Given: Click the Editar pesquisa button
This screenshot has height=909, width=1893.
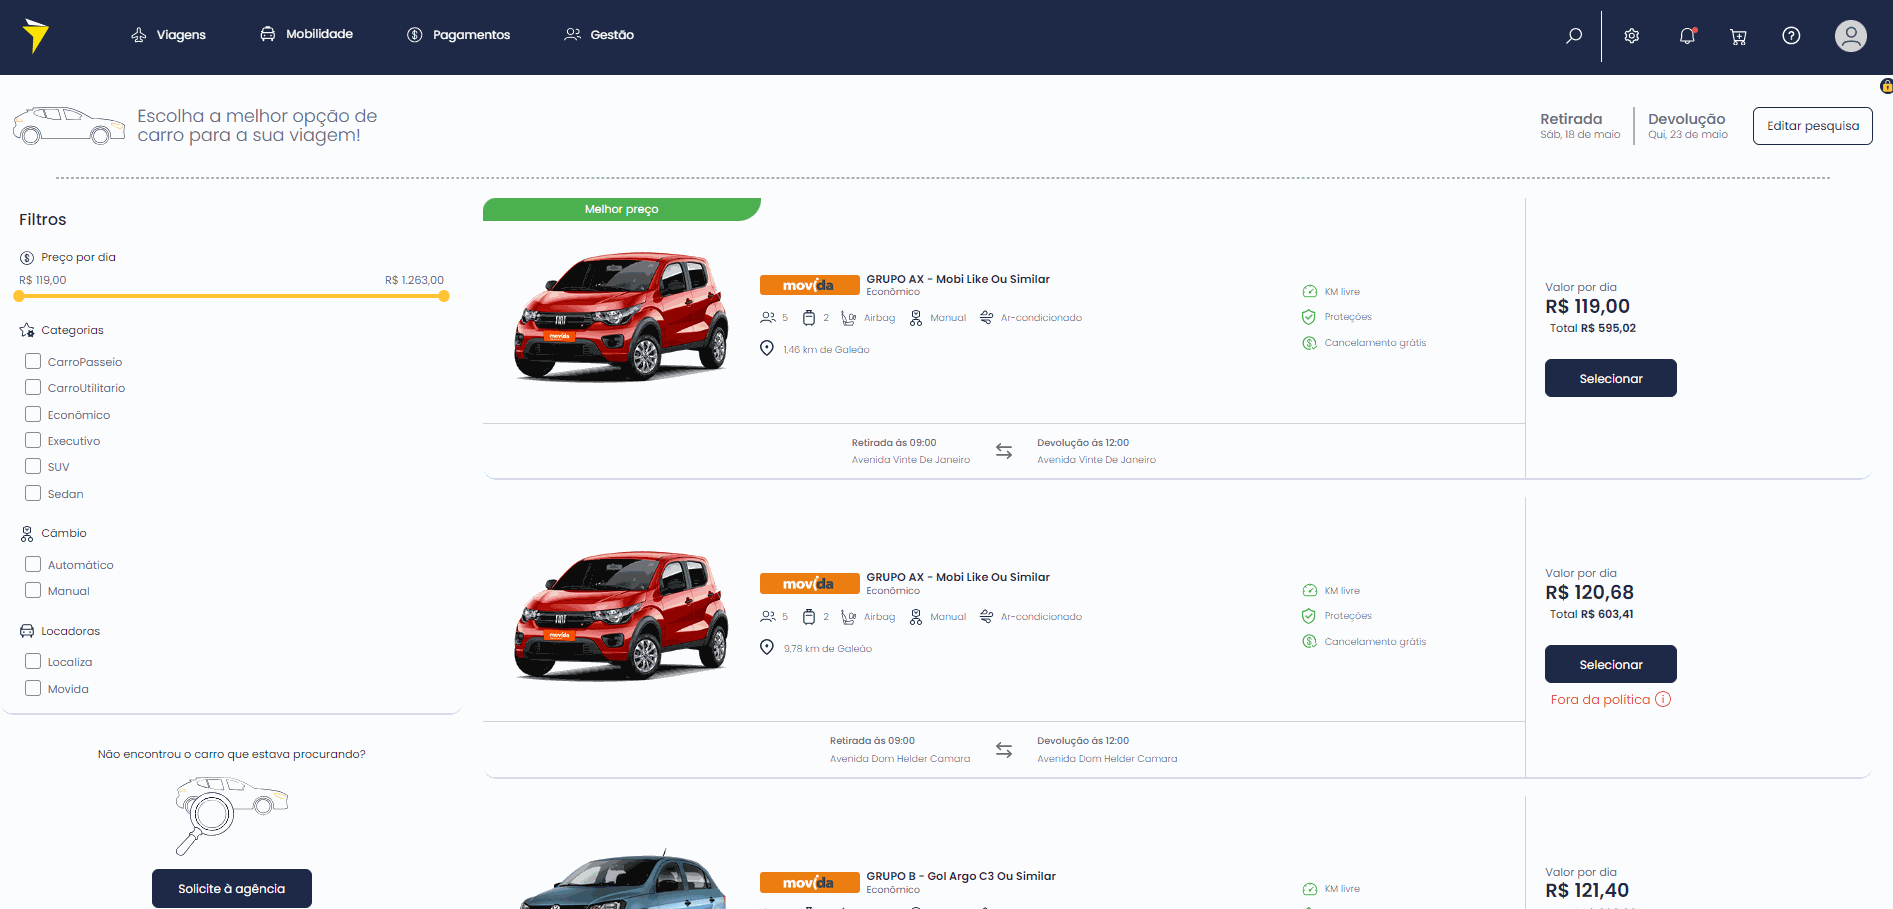Looking at the screenshot, I should [x=1812, y=126].
